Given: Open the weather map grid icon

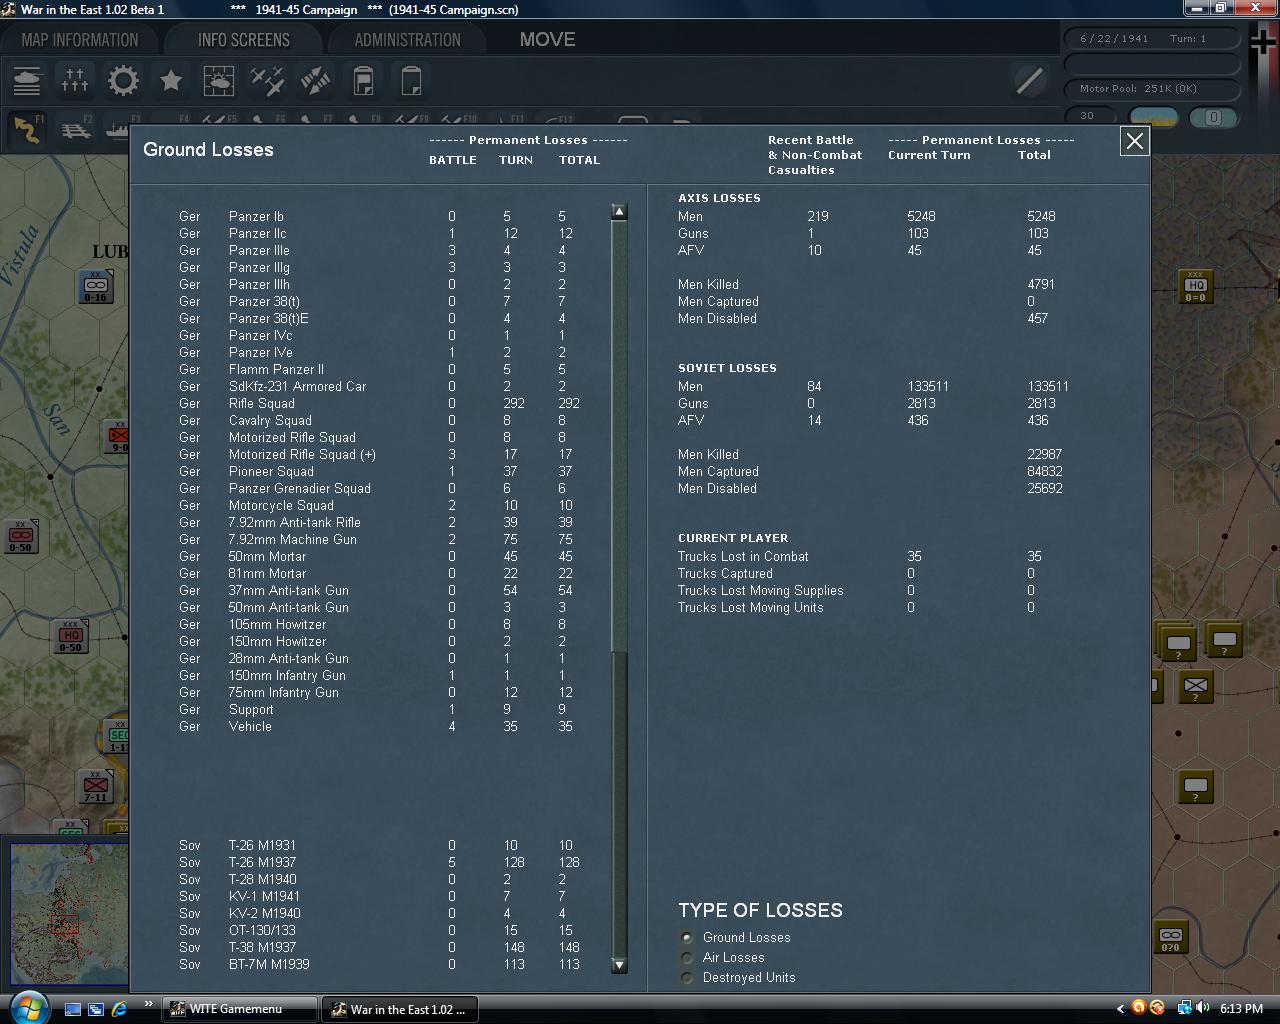Looking at the screenshot, I should pyautogui.click(x=219, y=80).
